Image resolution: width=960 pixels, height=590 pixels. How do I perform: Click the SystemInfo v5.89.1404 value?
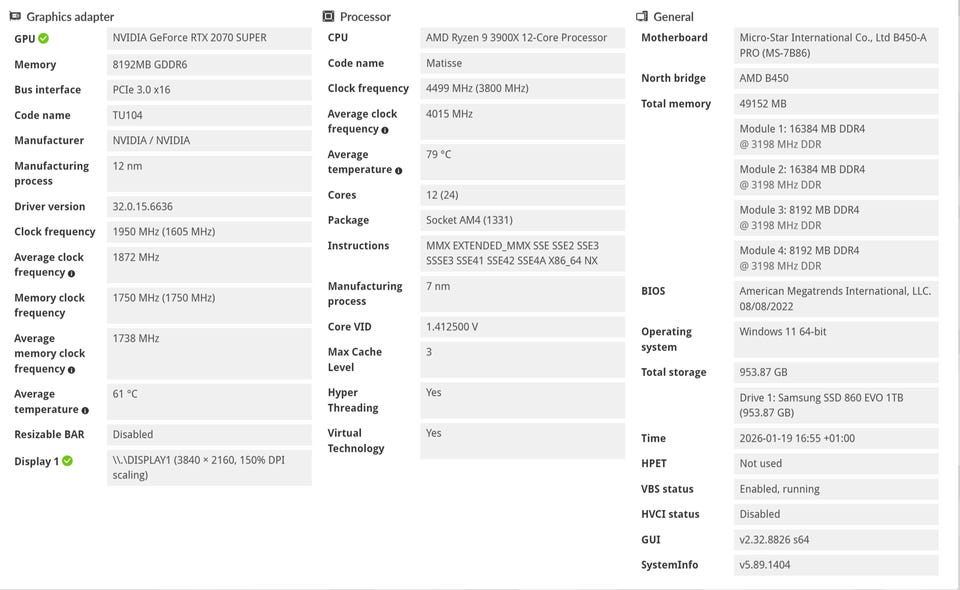[836, 565]
